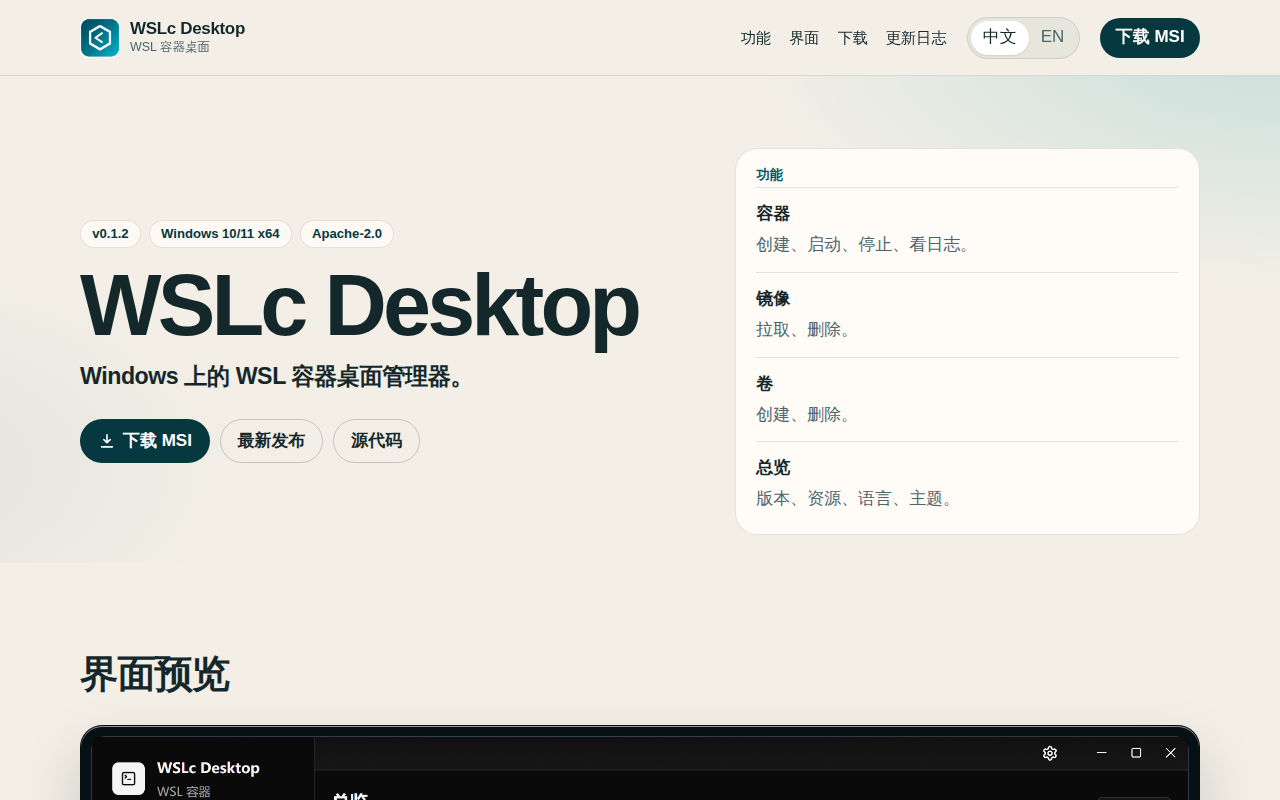Click the text 版本、资源、语言、主题。
The image size is (1280, 800).
tap(857, 499)
